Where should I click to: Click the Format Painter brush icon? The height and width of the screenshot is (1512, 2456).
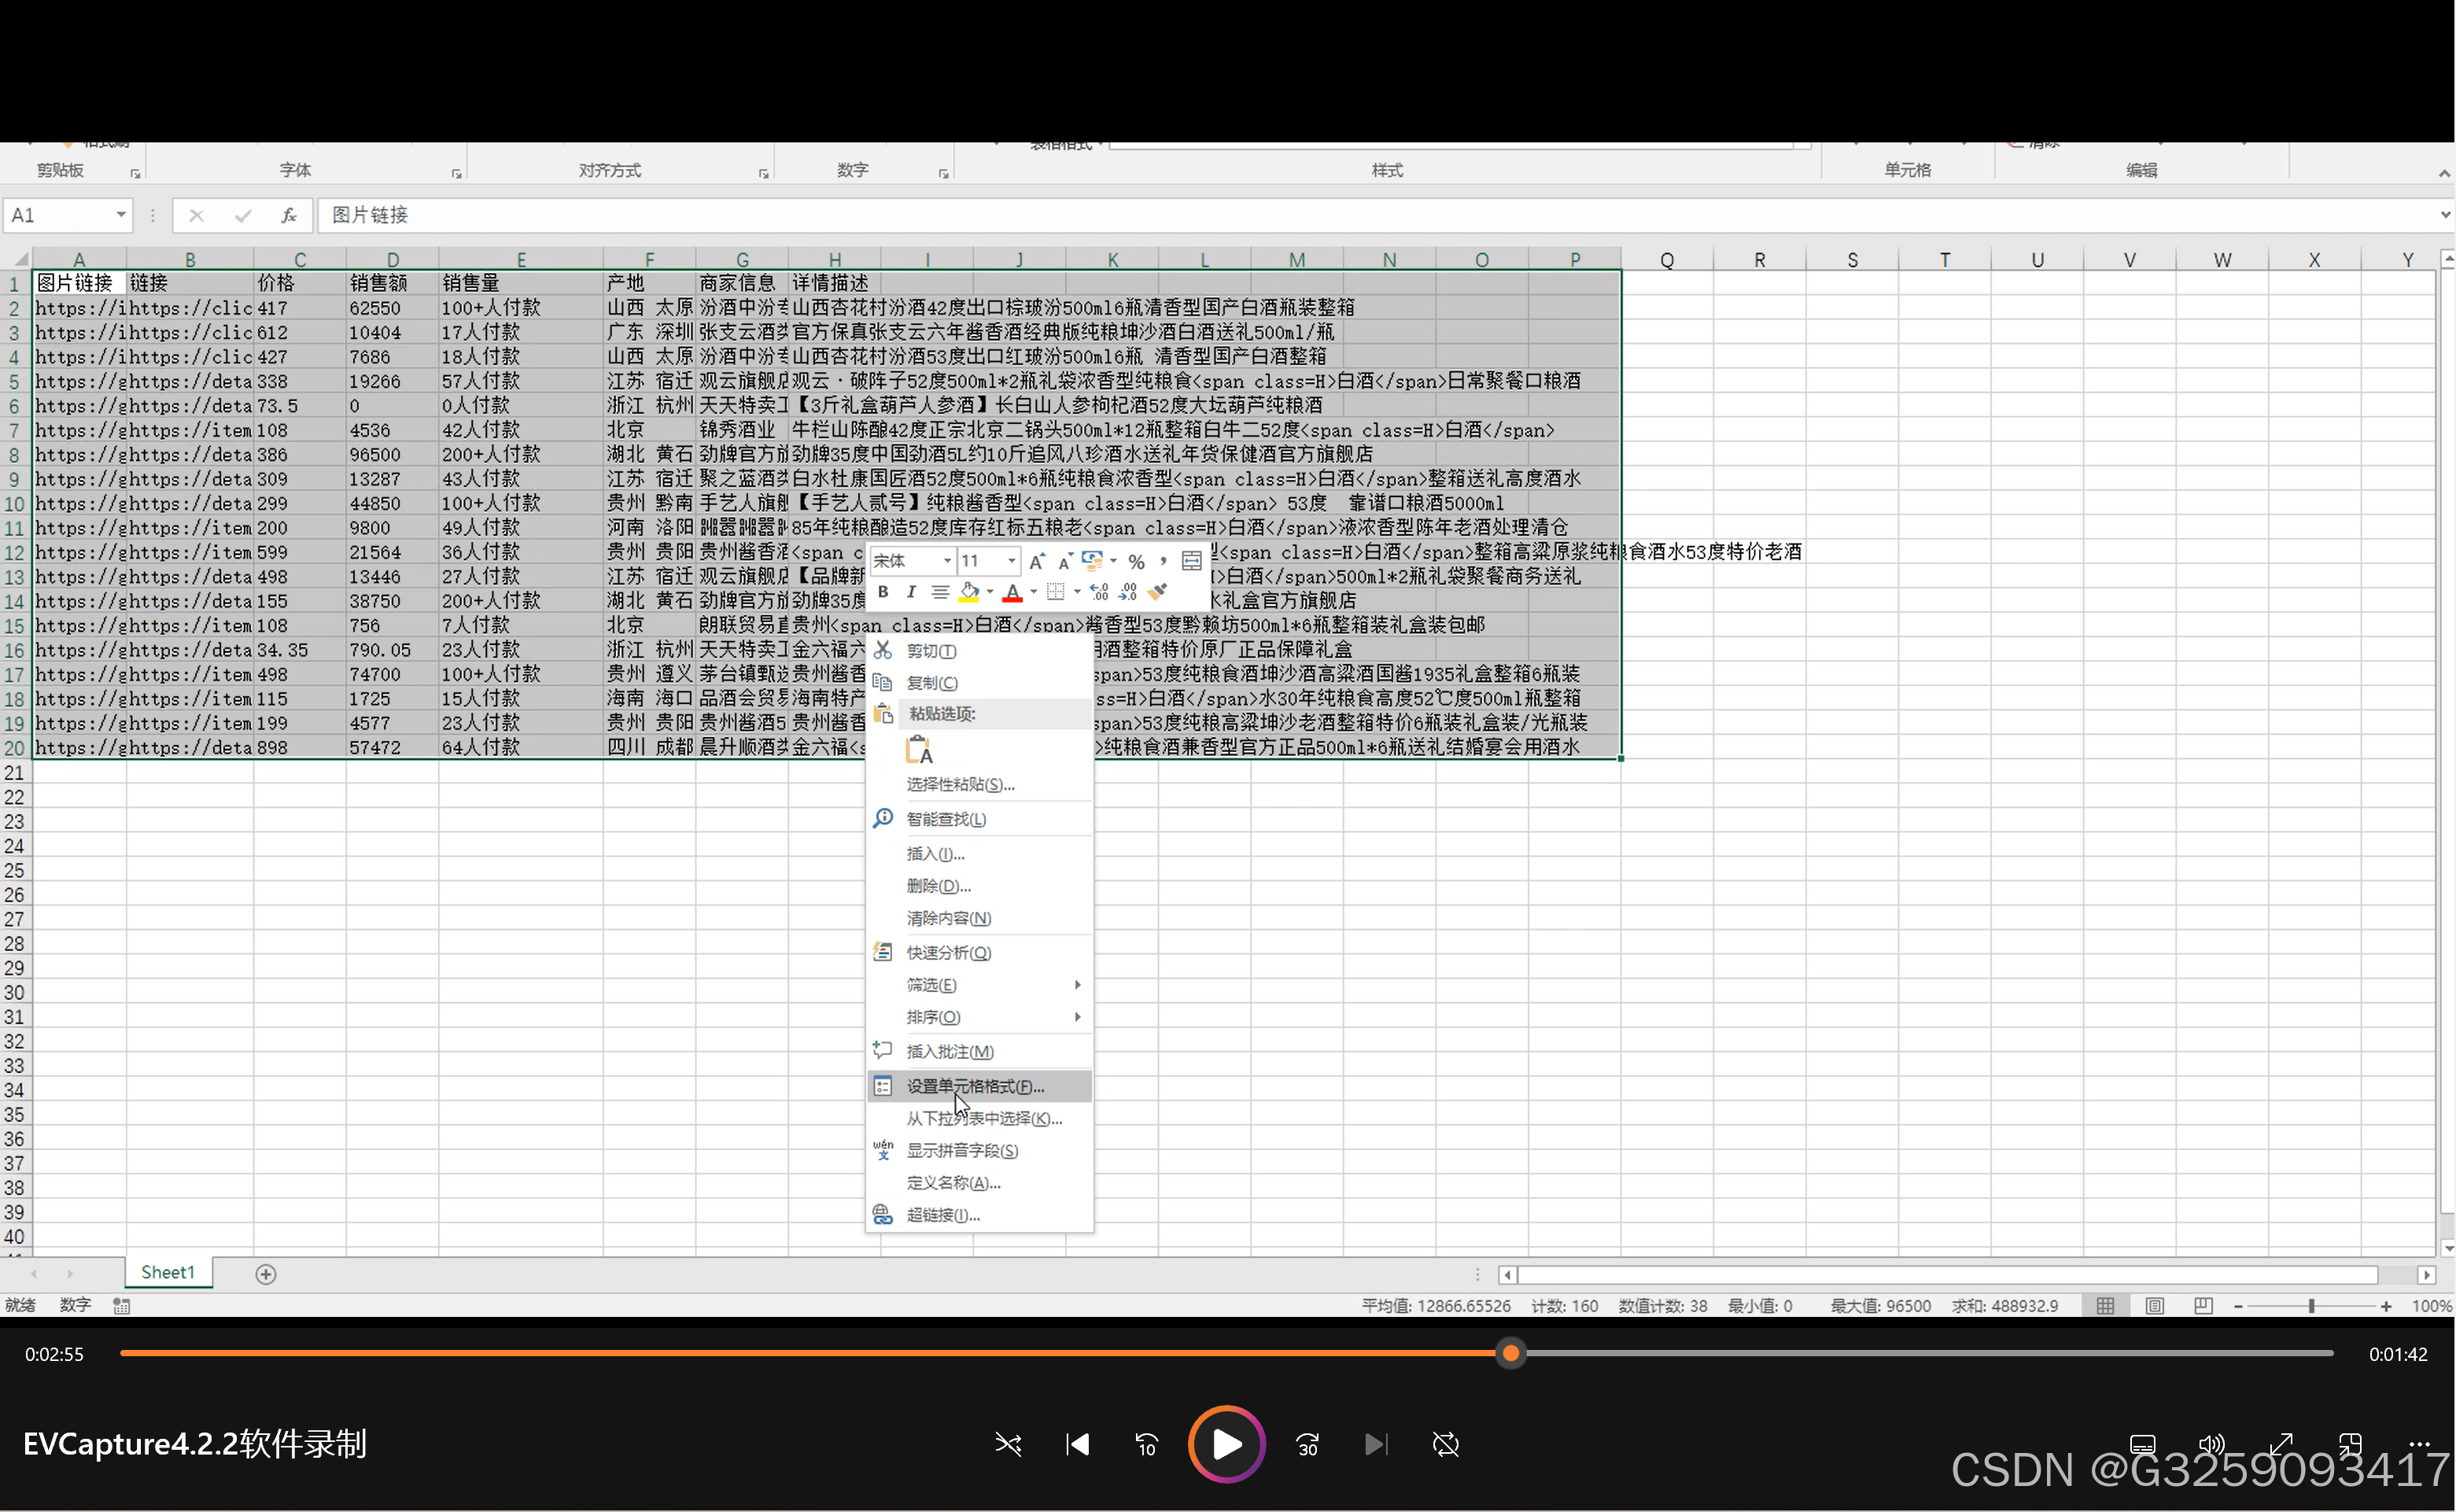[1158, 592]
